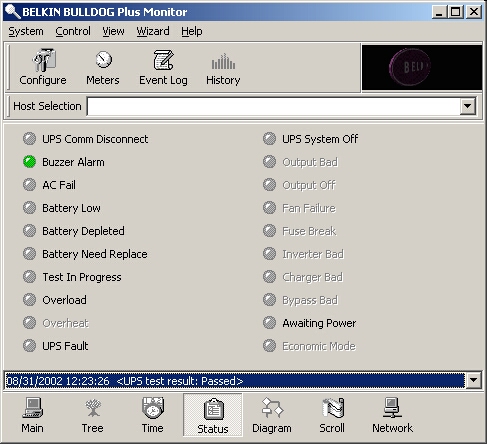Click the Fuse Break indicator light
Screen dimensions: 487x444
pos(269,231)
